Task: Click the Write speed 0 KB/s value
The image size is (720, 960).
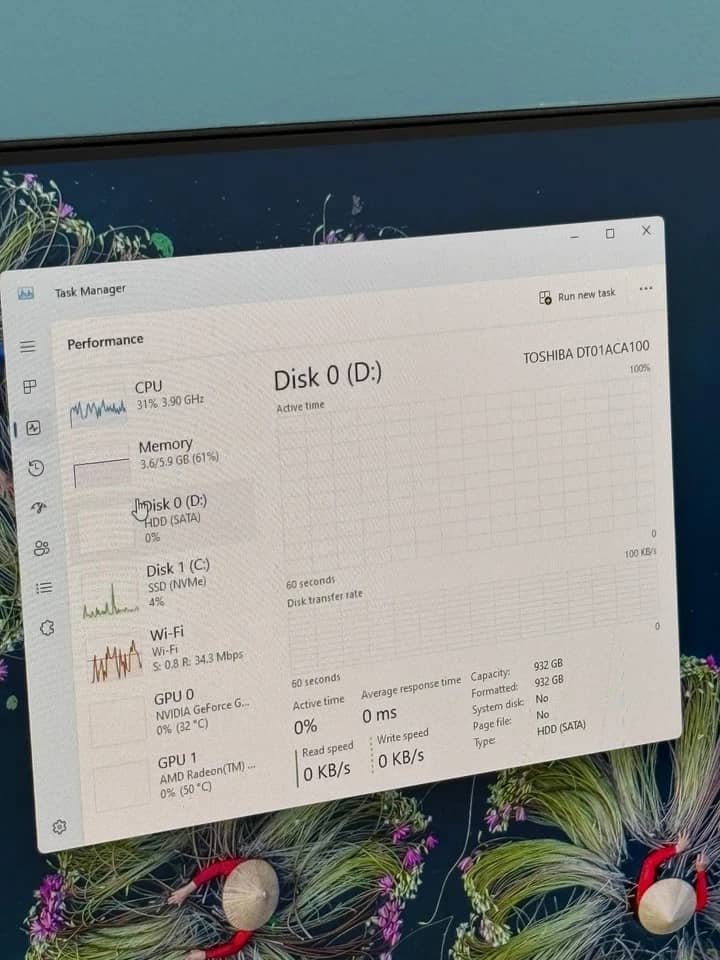Action: [x=401, y=759]
